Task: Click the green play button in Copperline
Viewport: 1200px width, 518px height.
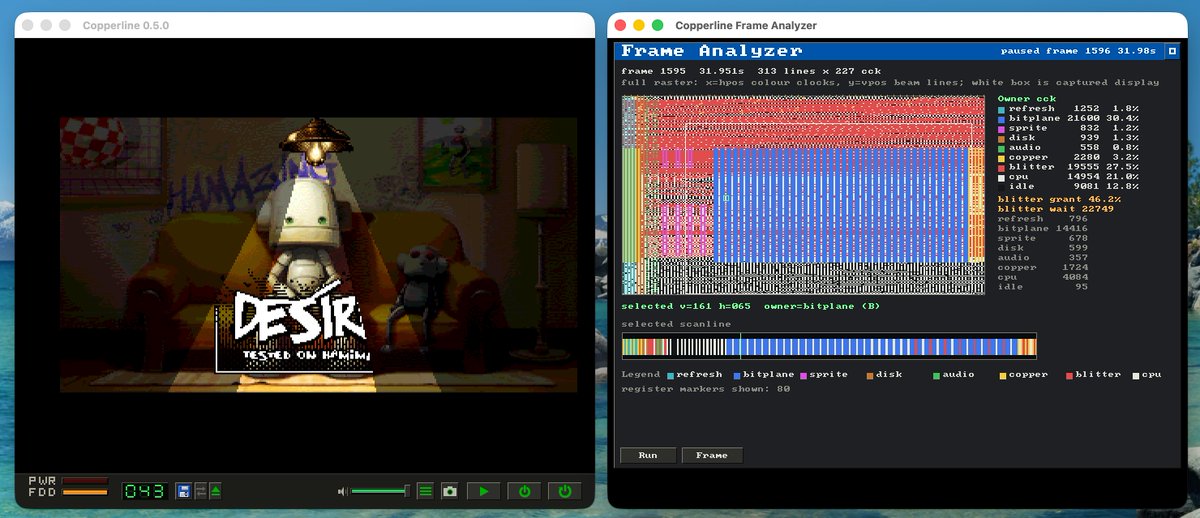Action: [484, 491]
